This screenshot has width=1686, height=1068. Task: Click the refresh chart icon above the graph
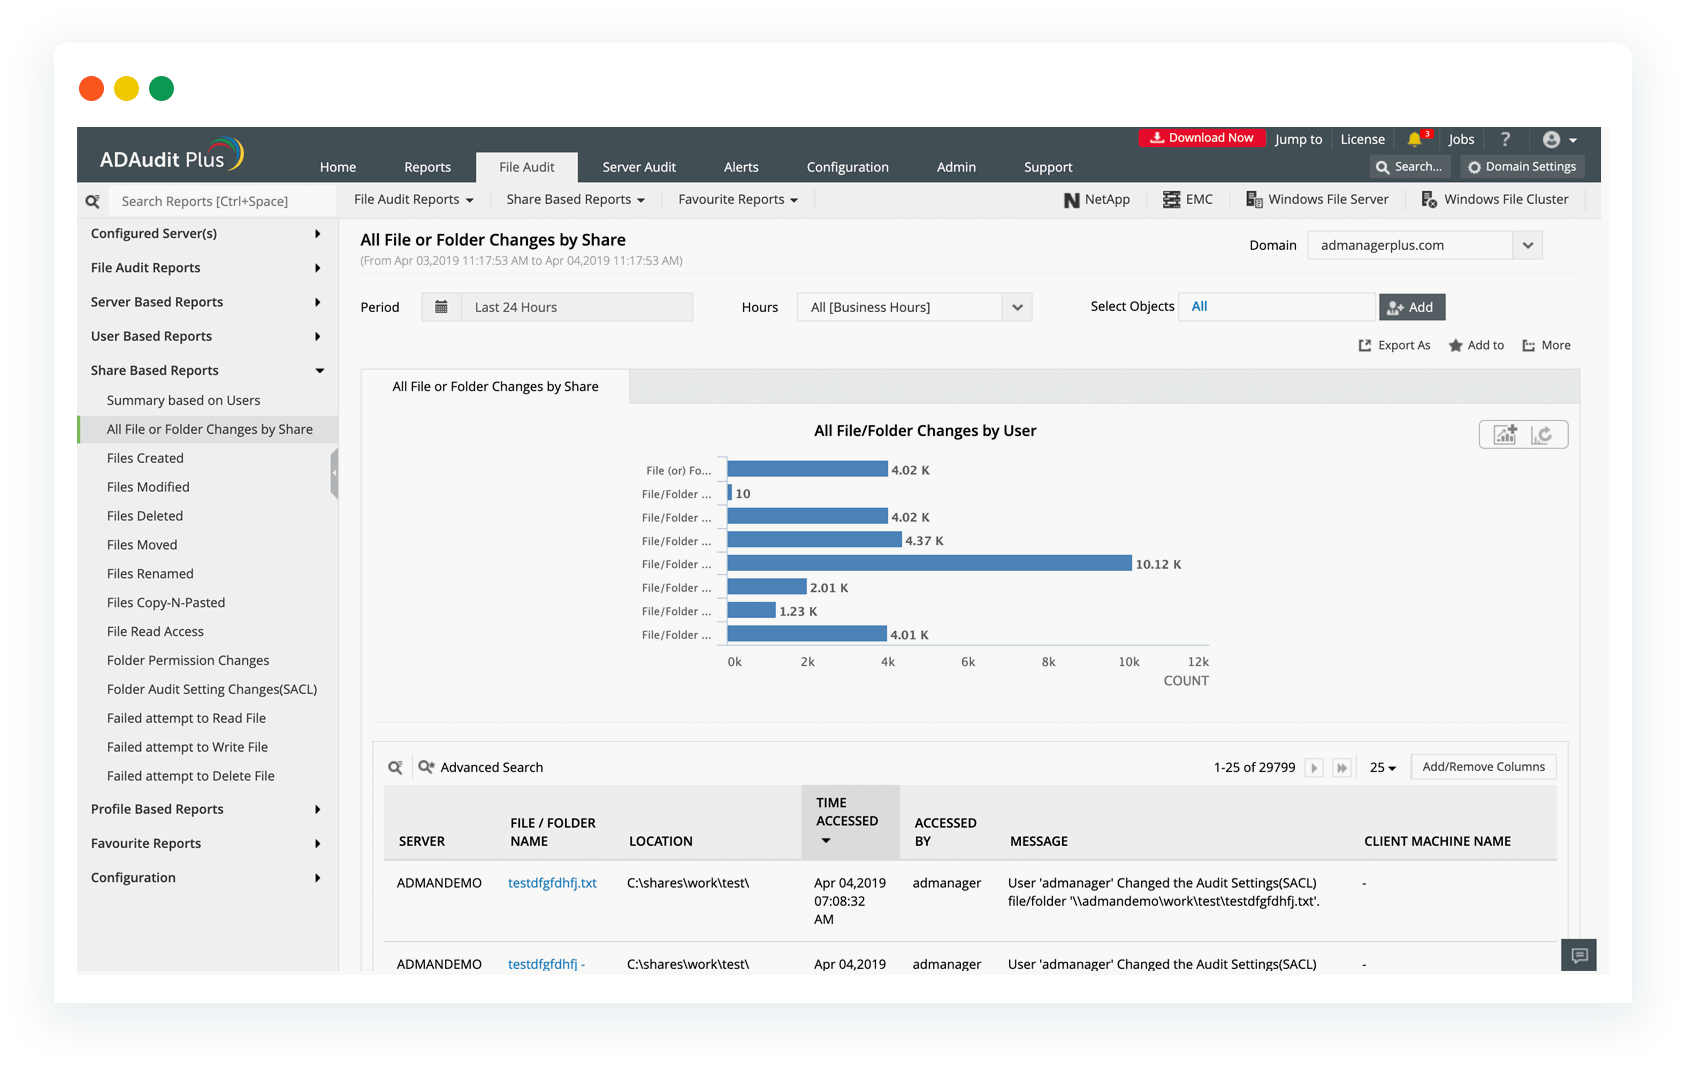tap(1542, 434)
